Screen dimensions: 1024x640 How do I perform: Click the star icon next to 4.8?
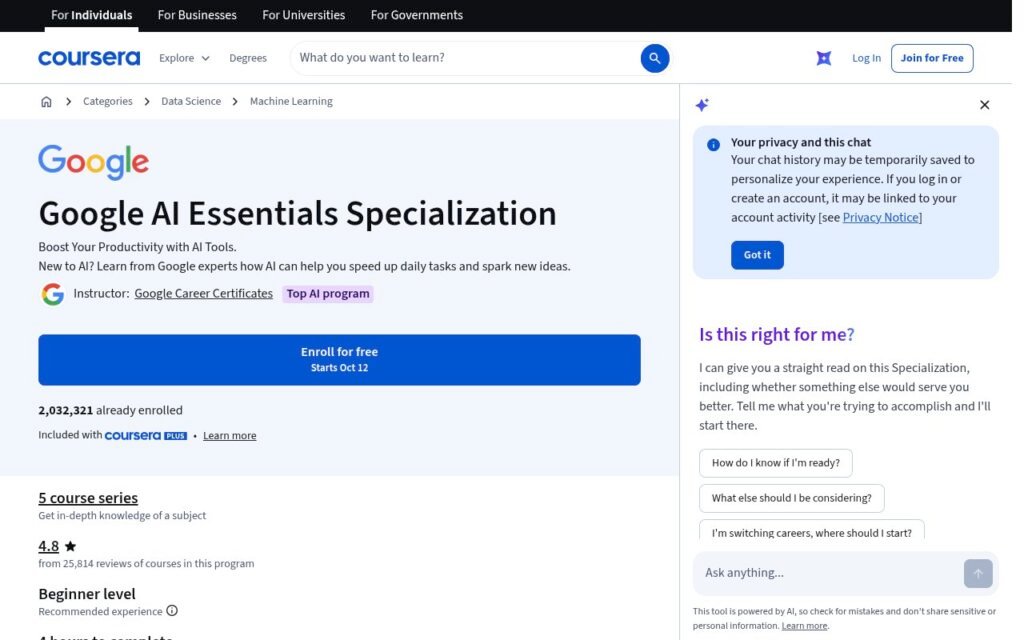tap(71, 546)
